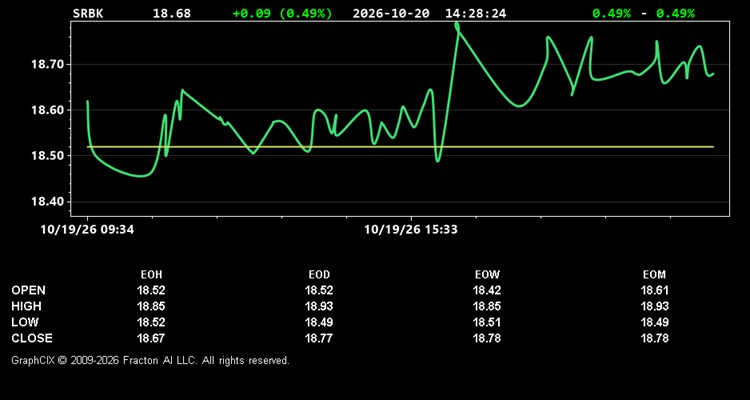
Task: Select the date 2026-10-20 in header
Action: tap(392, 13)
